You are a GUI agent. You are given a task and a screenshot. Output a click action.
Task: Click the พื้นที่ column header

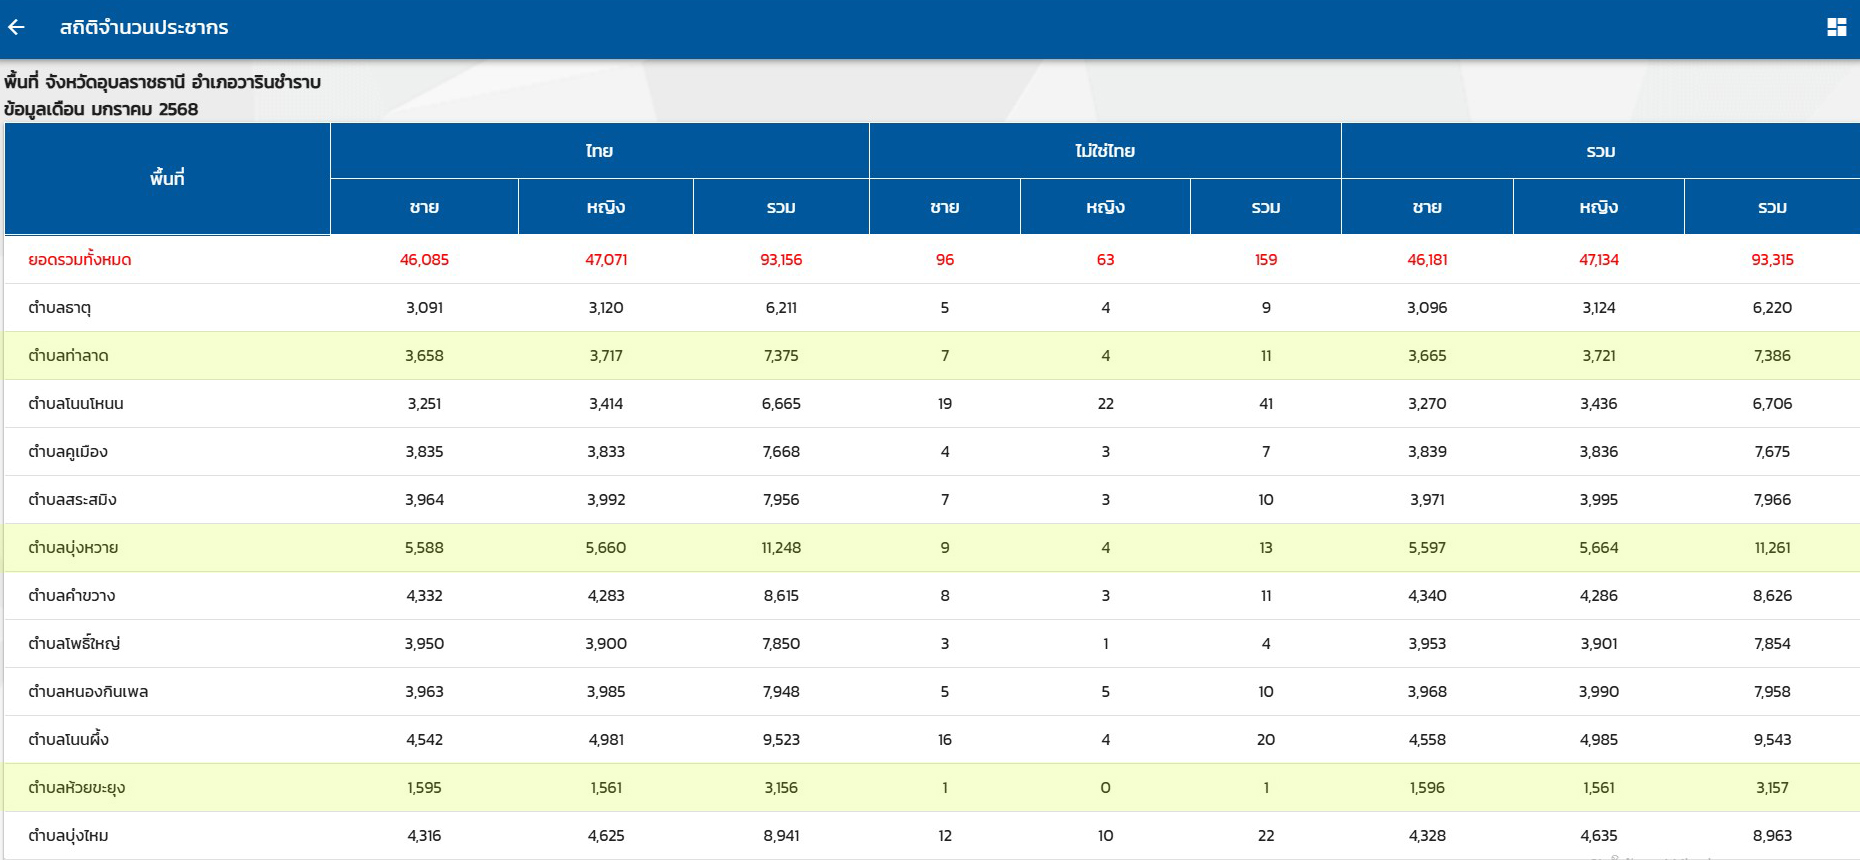click(x=167, y=179)
